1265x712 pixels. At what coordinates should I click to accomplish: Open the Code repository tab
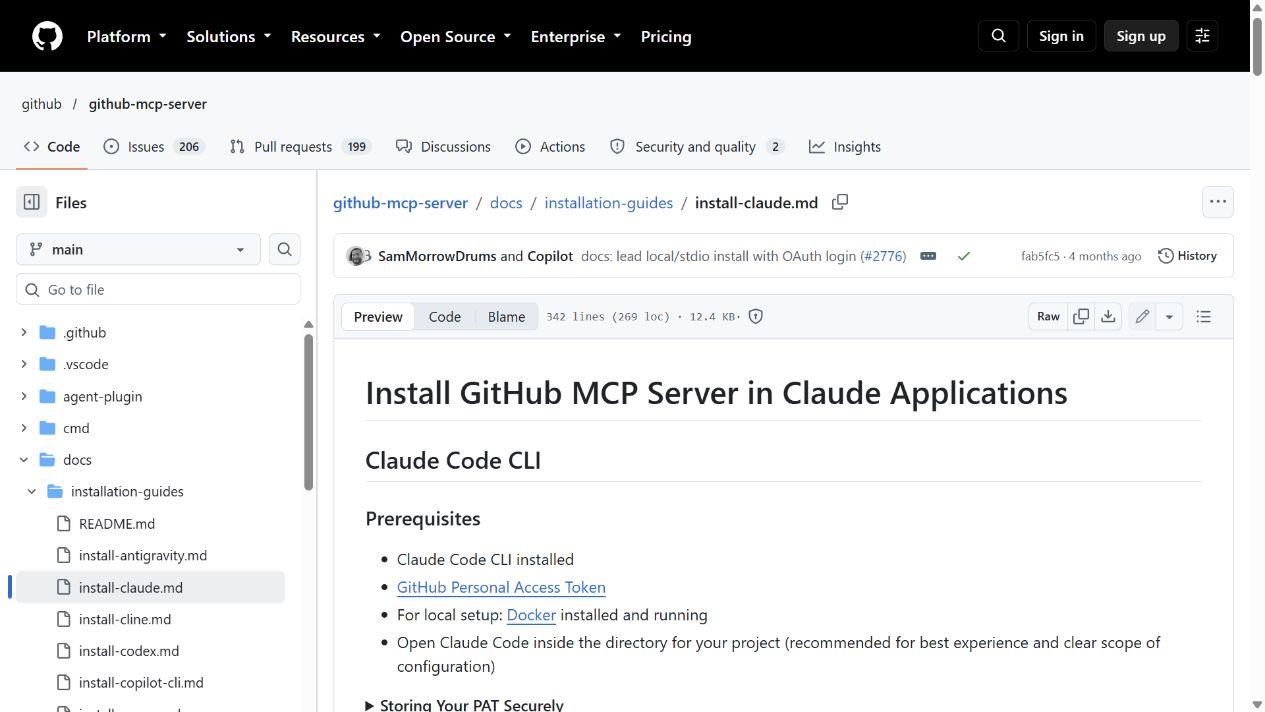coord(52,146)
